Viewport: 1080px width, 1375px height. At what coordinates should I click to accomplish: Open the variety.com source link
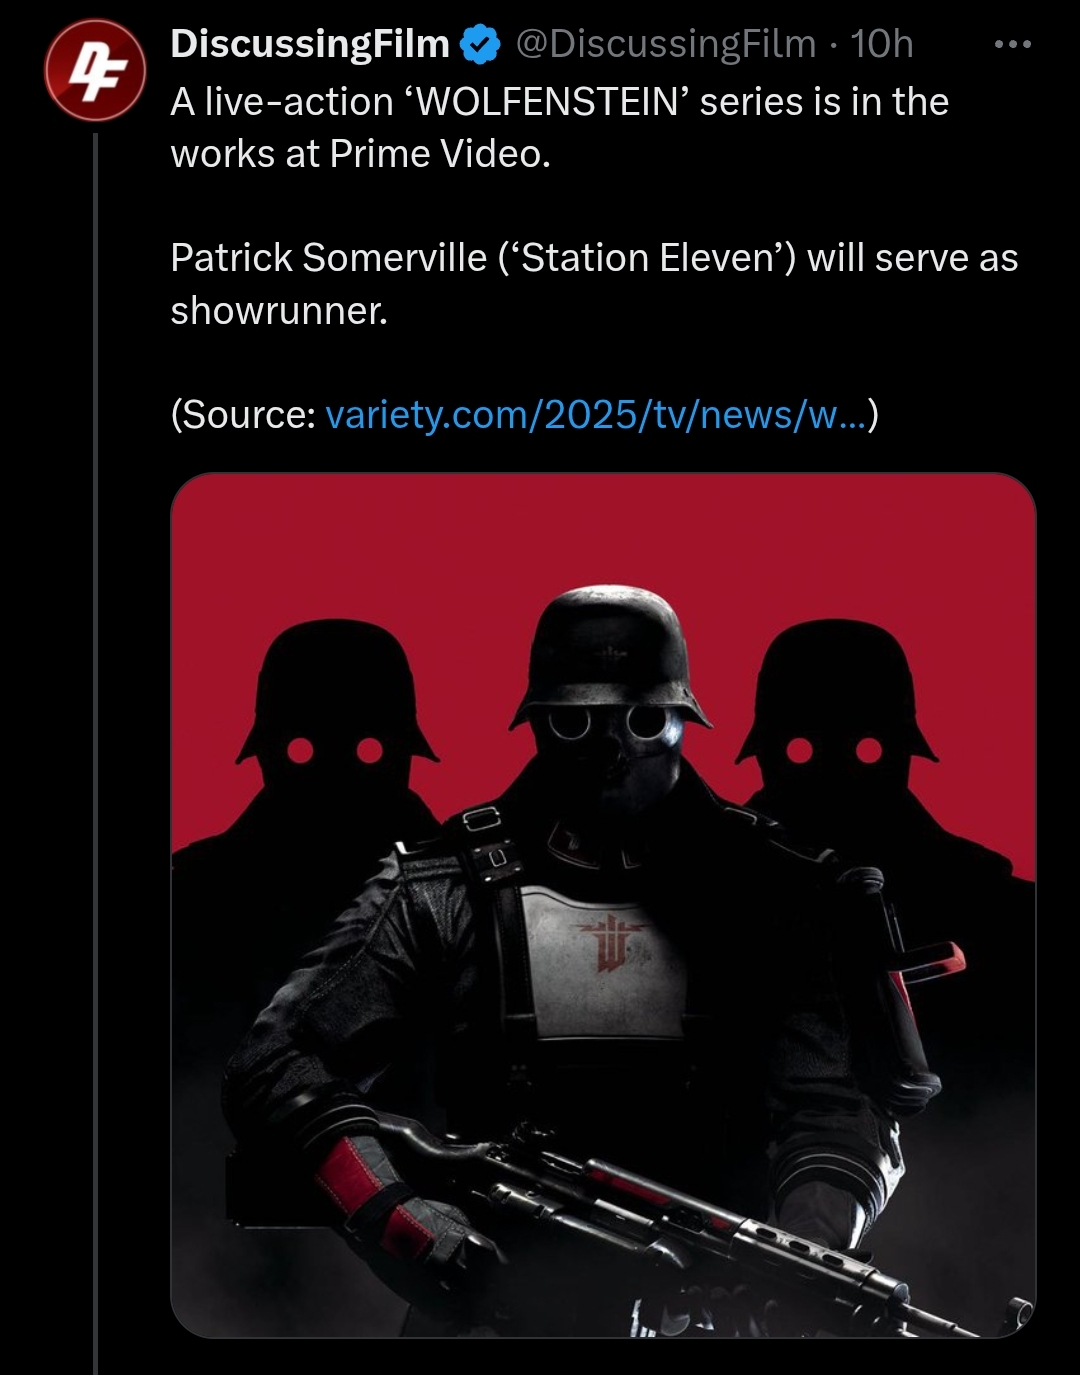597,414
